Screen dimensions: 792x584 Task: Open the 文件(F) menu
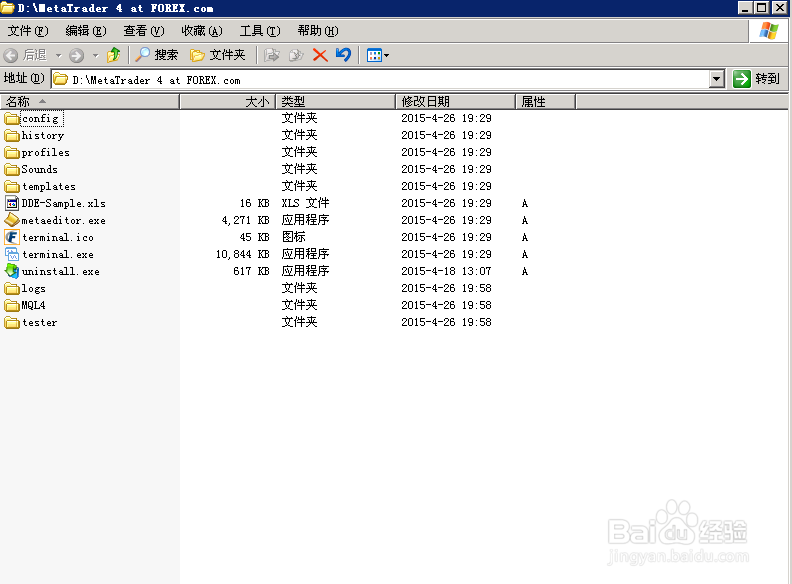pos(28,31)
